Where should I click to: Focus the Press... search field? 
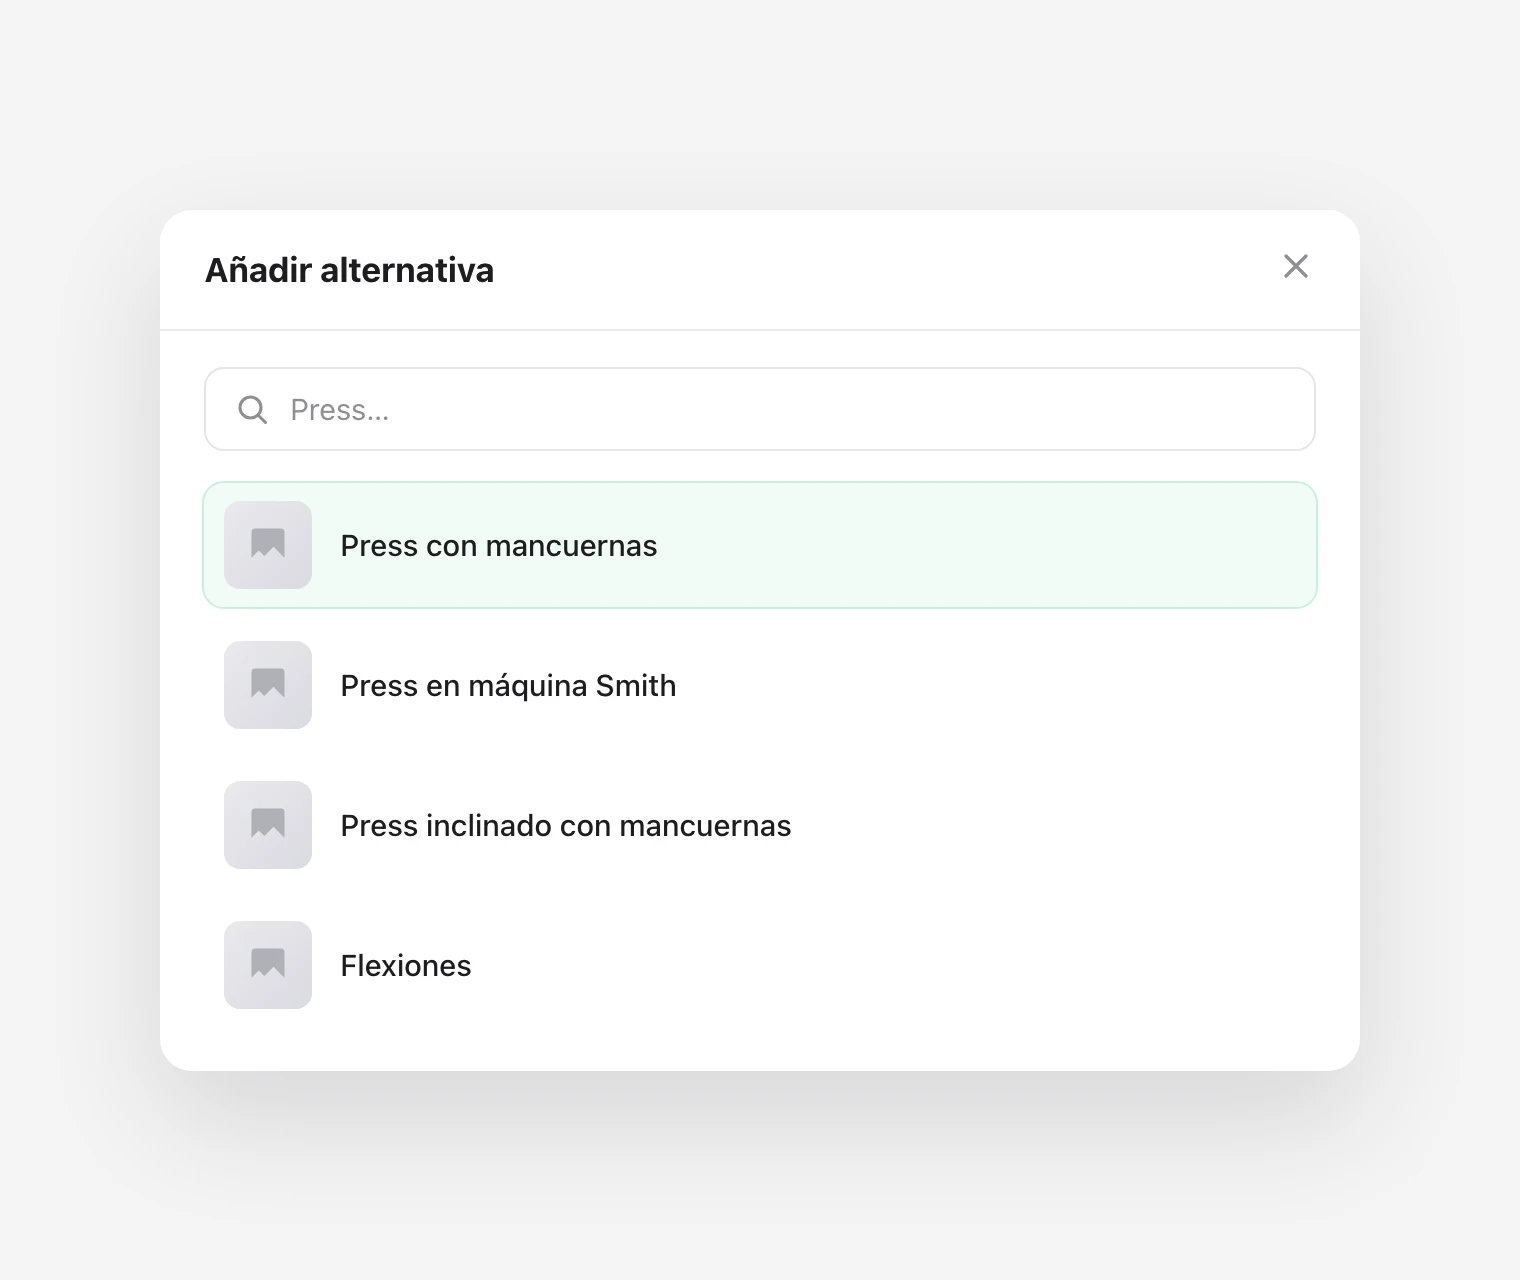tap(760, 409)
